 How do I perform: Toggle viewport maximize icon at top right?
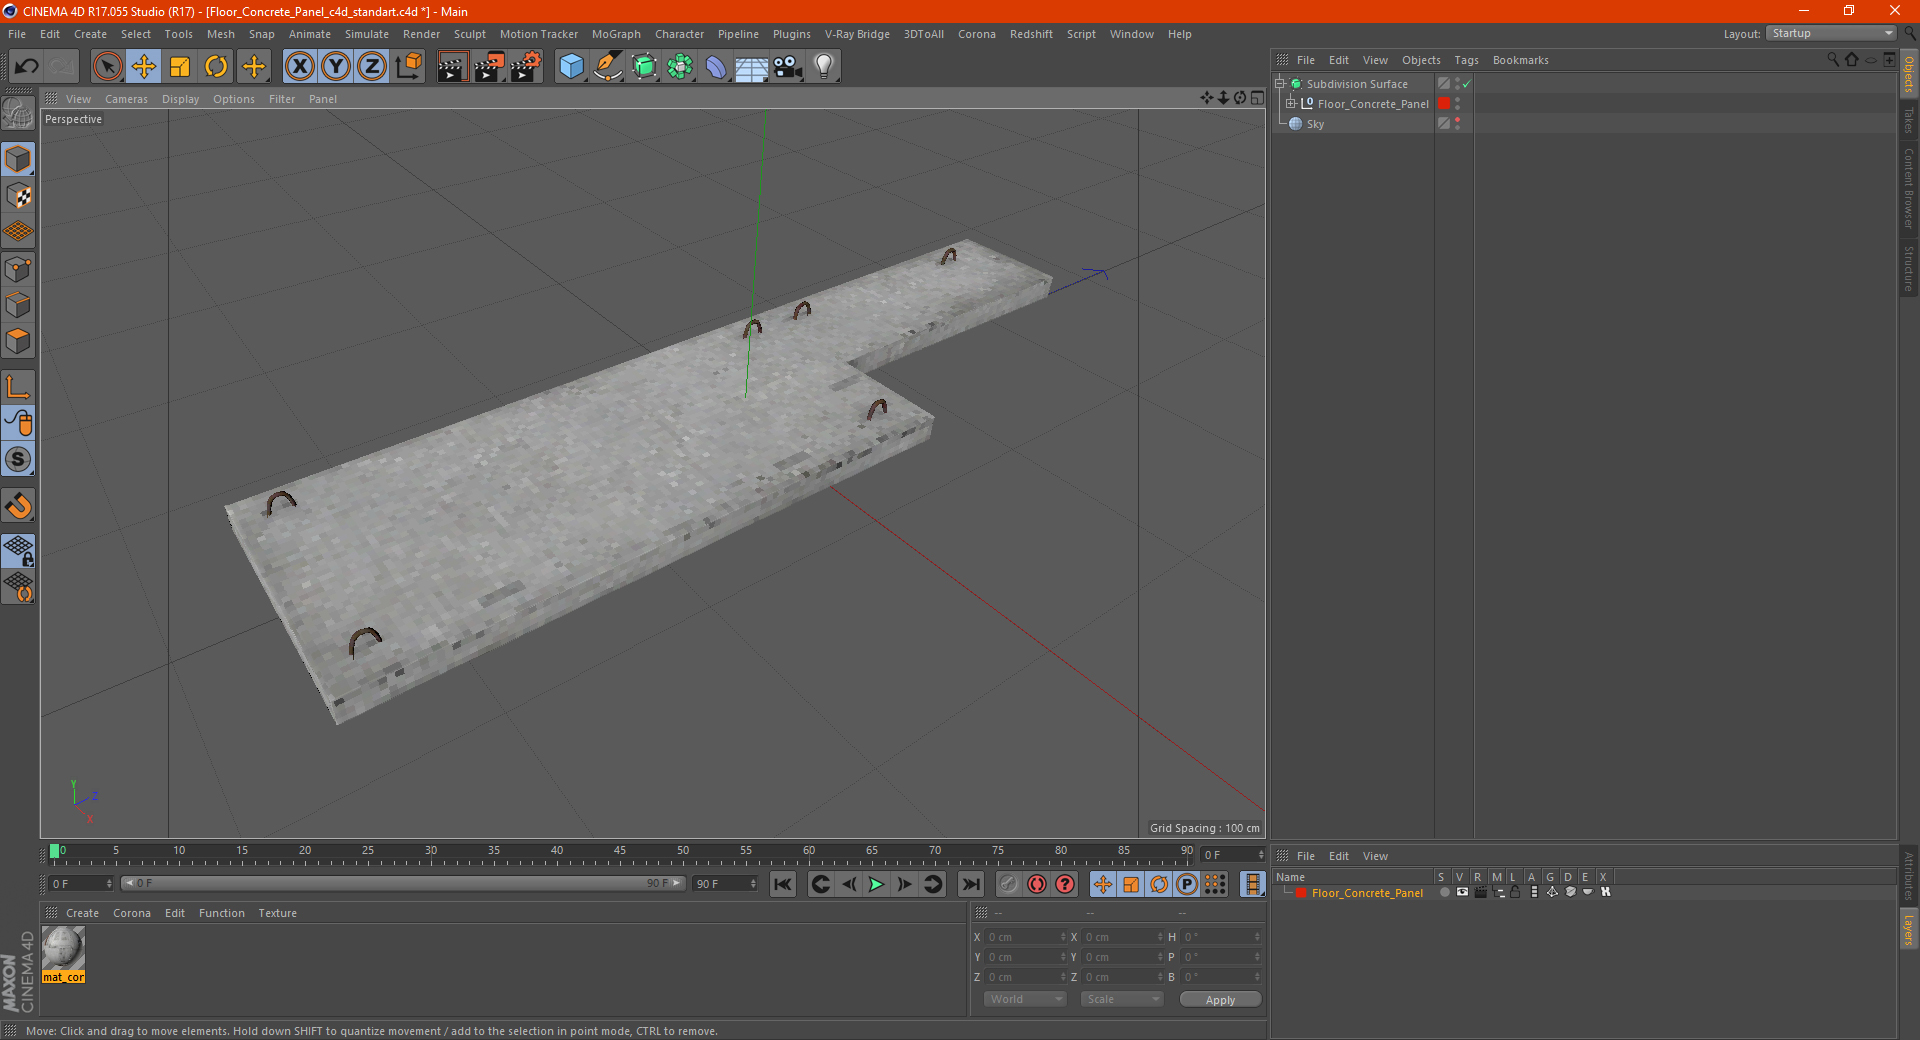pyautogui.click(x=1257, y=98)
